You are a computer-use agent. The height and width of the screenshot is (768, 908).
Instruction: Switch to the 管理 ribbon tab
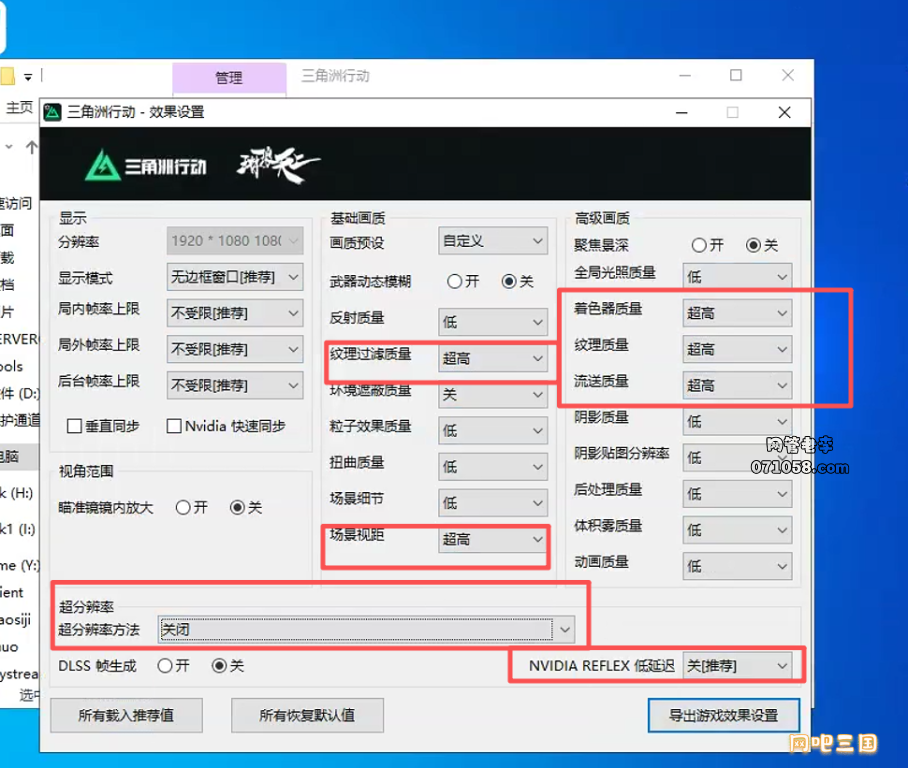point(229,77)
